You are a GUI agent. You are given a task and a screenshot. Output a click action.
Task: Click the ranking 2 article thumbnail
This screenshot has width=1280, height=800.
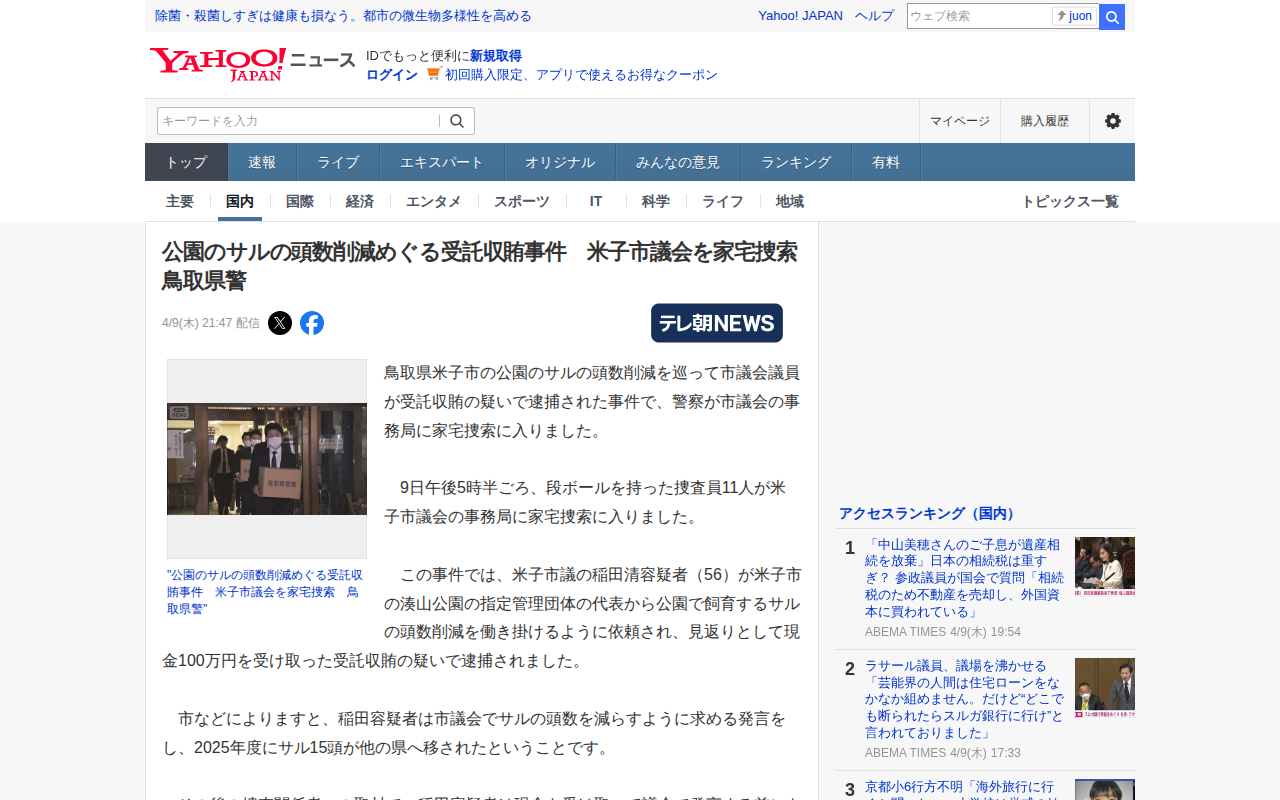1105,688
